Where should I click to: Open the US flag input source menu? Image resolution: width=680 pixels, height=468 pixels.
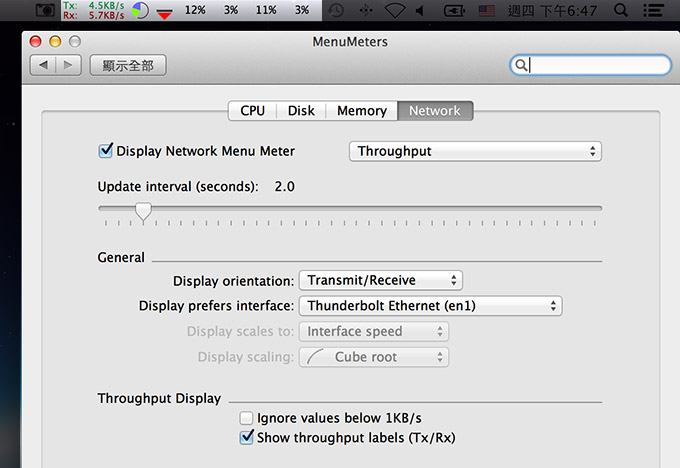click(x=487, y=10)
